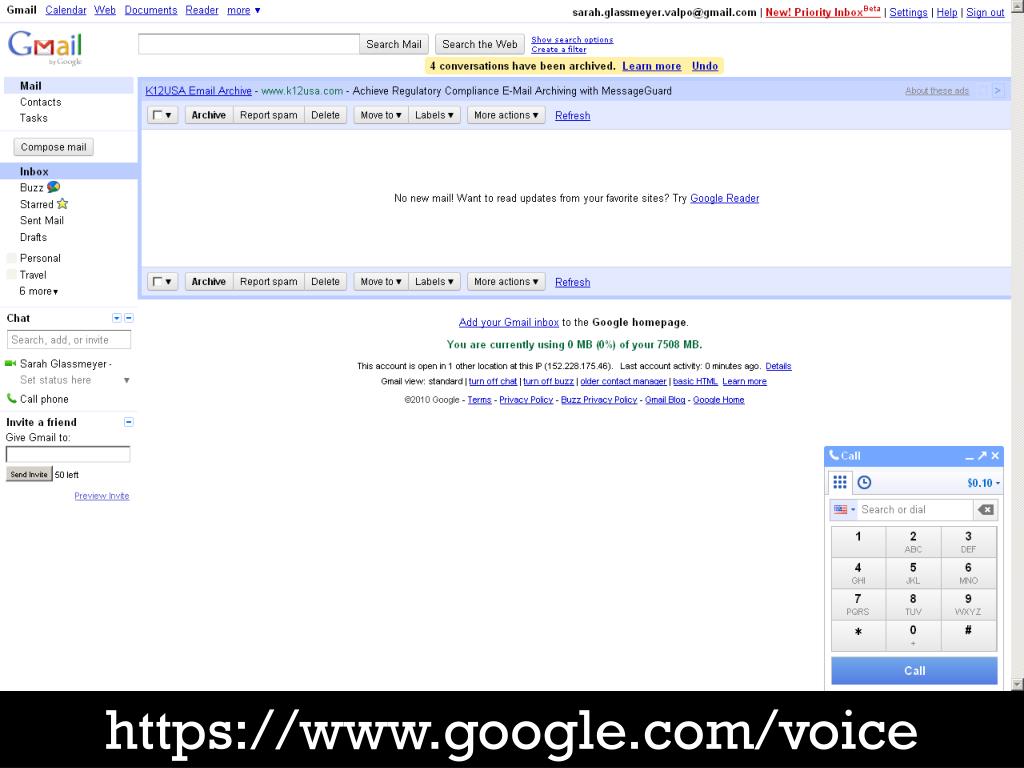This screenshot has width=1024, height=768.
Task: Click Send Invite button
Action: (29, 474)
